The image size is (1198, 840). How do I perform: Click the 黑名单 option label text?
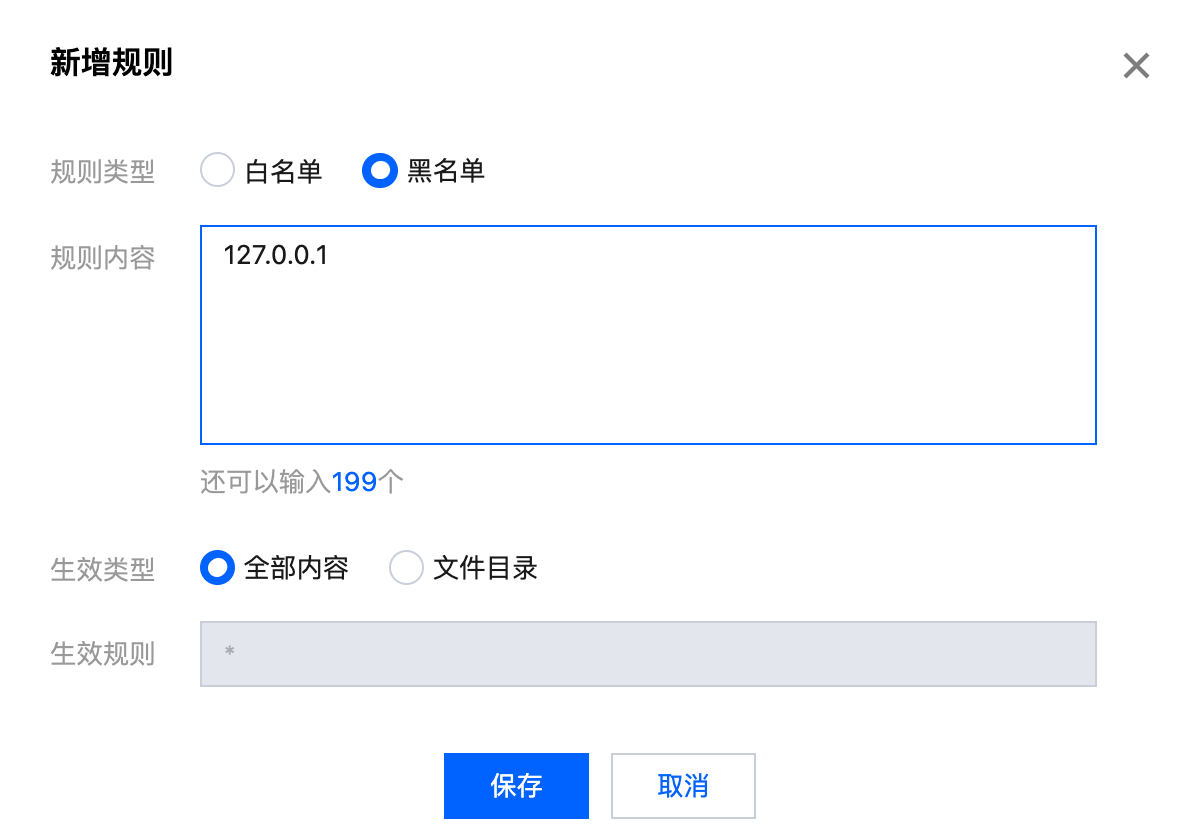[x=446, y=171]
